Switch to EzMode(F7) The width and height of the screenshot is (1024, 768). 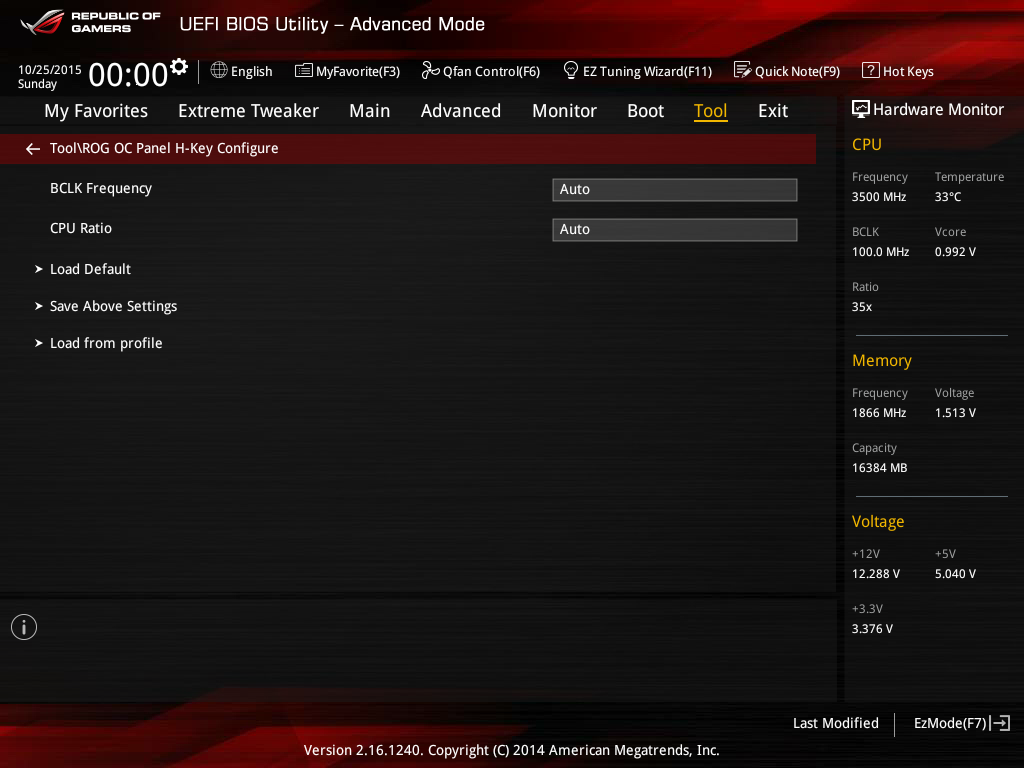962,723
